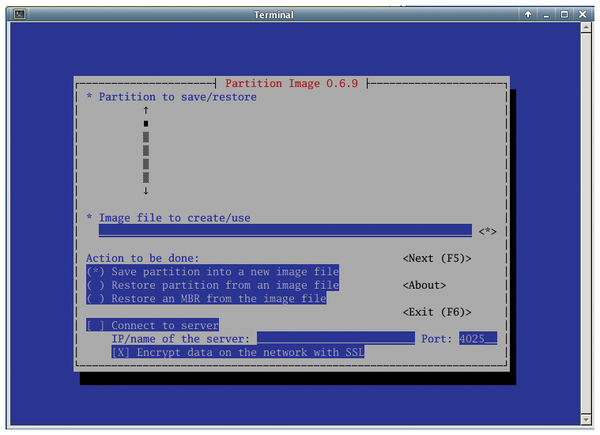
Task: Click the Partition to save/restore label
Action: [178, 97]
